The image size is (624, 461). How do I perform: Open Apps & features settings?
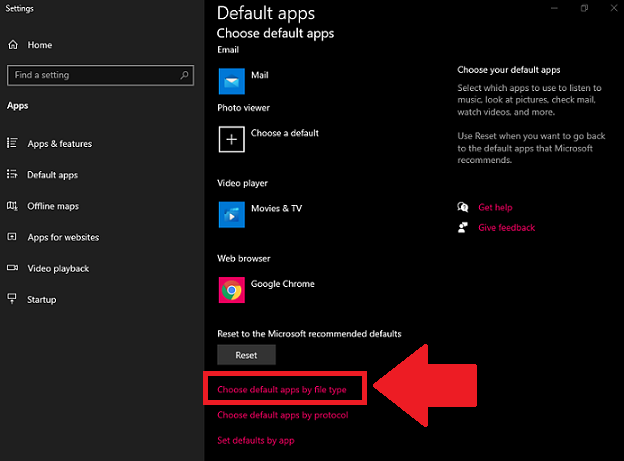pyautogui.click(x=59, y=144)
